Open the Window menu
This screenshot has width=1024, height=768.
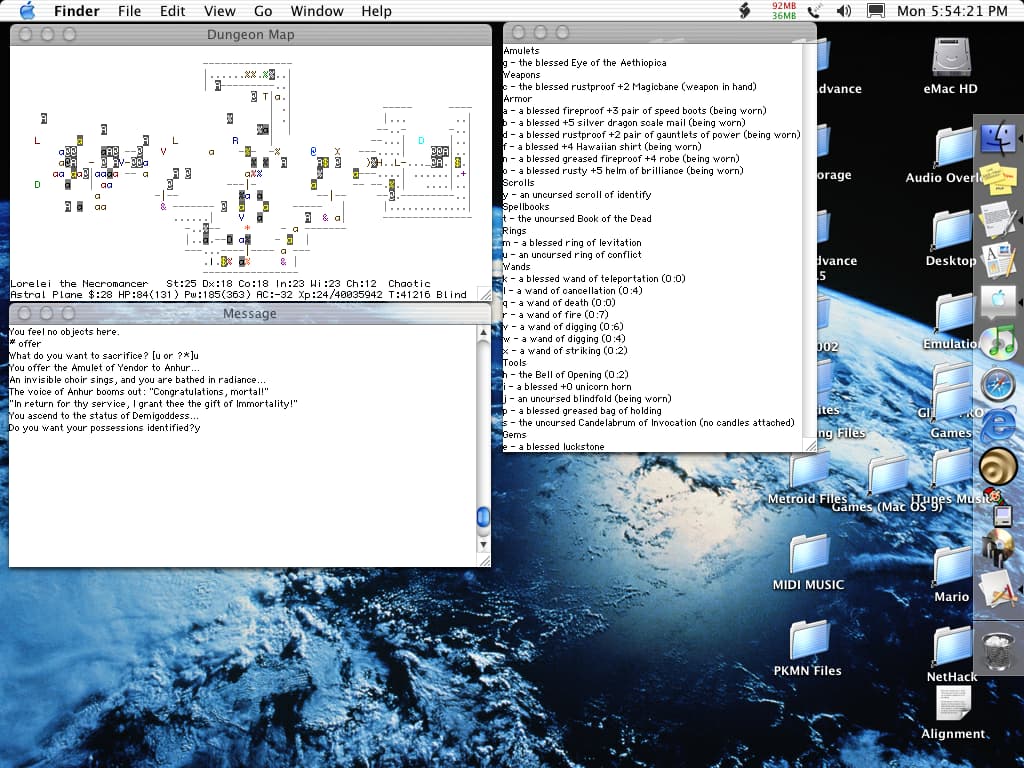click(x=317, y=11)
